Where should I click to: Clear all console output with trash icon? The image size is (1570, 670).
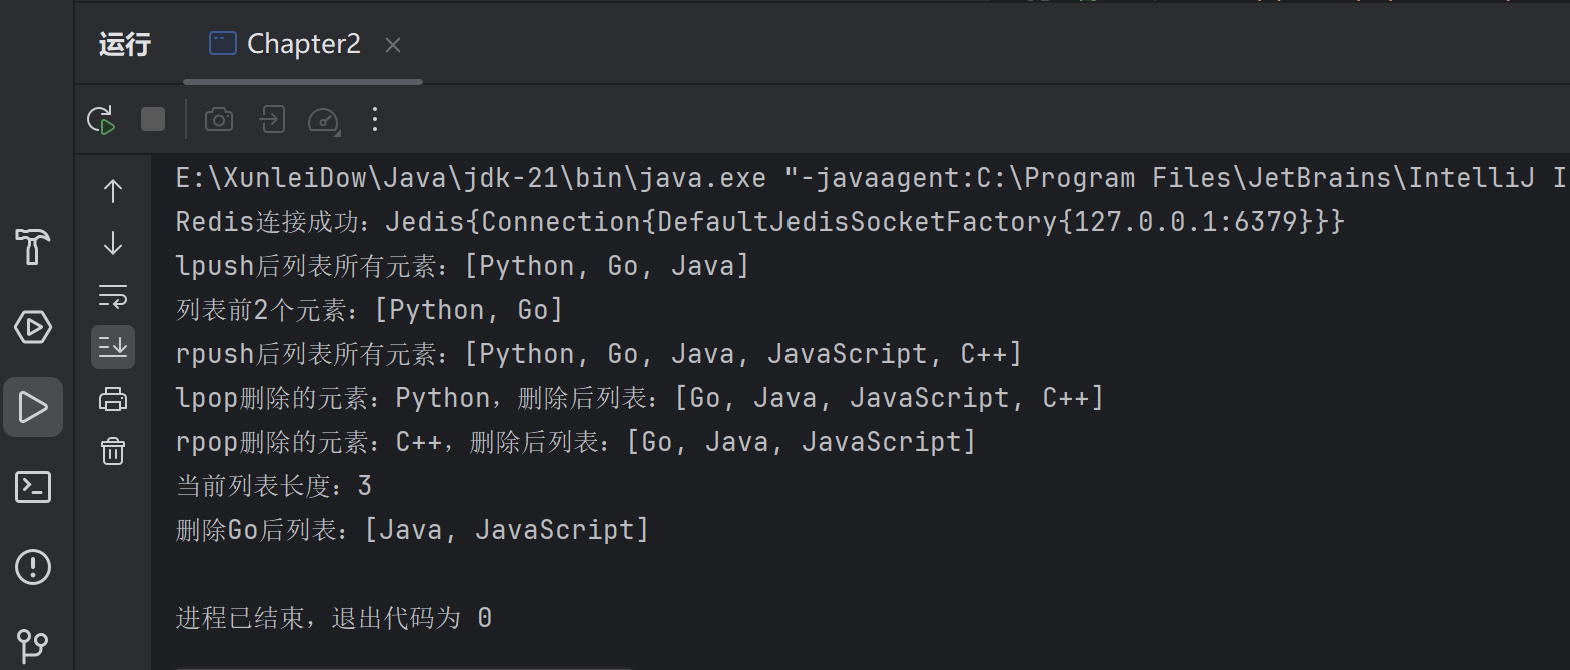click(x=113, y=451)
